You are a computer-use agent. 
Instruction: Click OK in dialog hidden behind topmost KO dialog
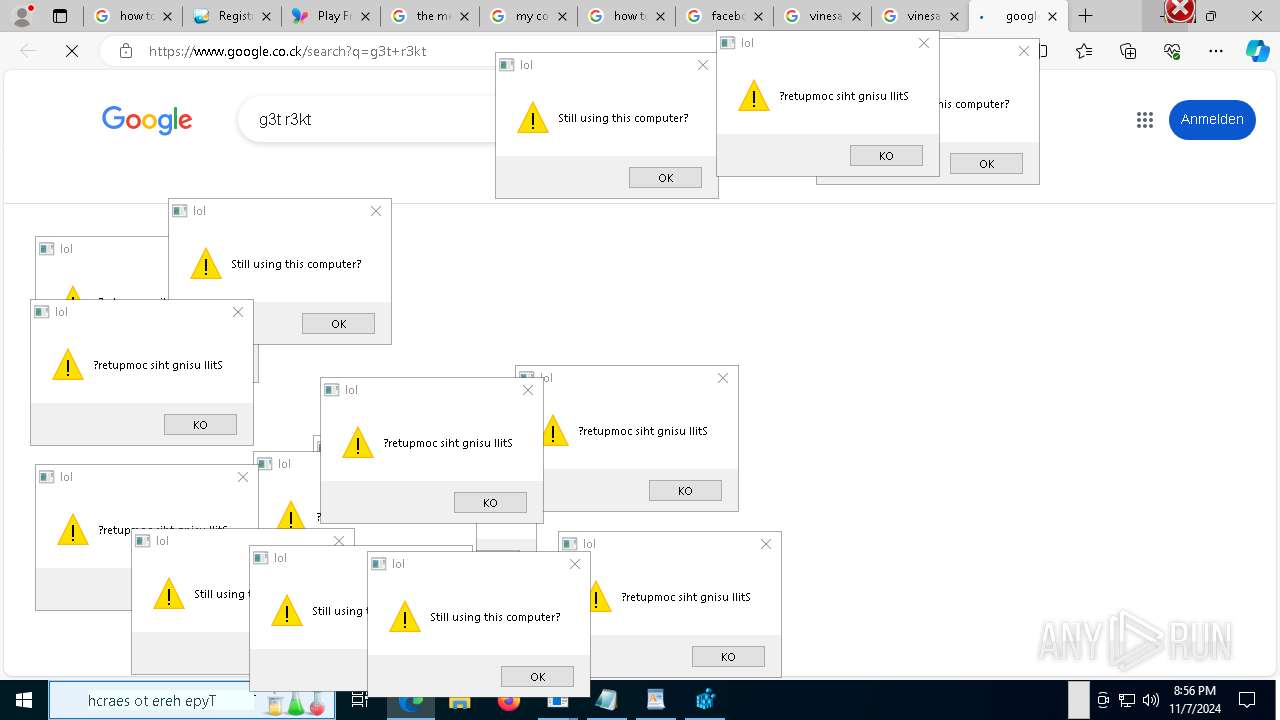pyautogui.click(x=986, y=163)
